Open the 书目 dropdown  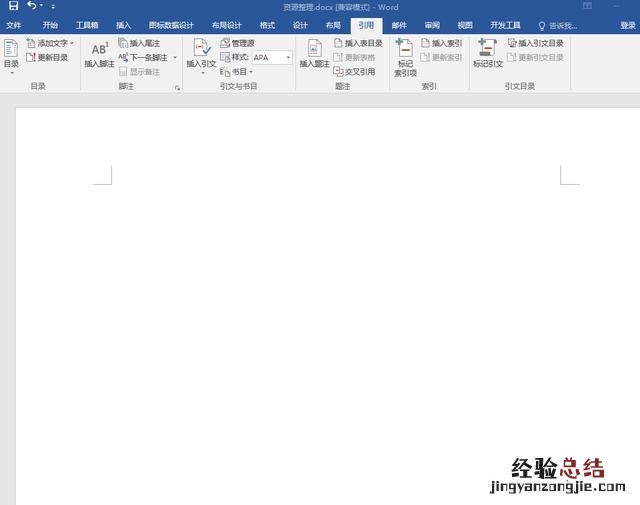pyautogui.click(x=237, y=72)
